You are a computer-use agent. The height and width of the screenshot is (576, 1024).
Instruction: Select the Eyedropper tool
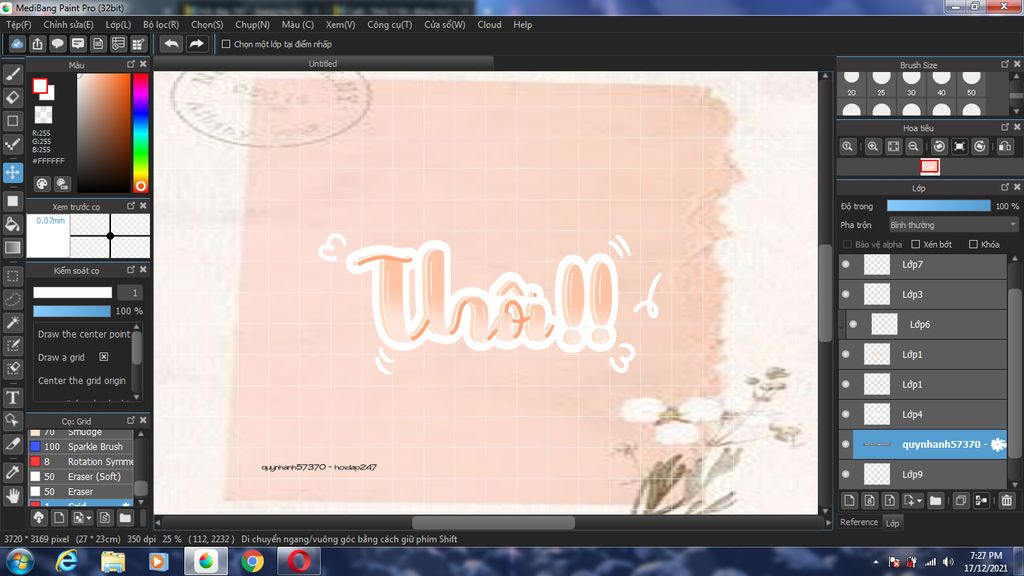(x=12, y=472)
